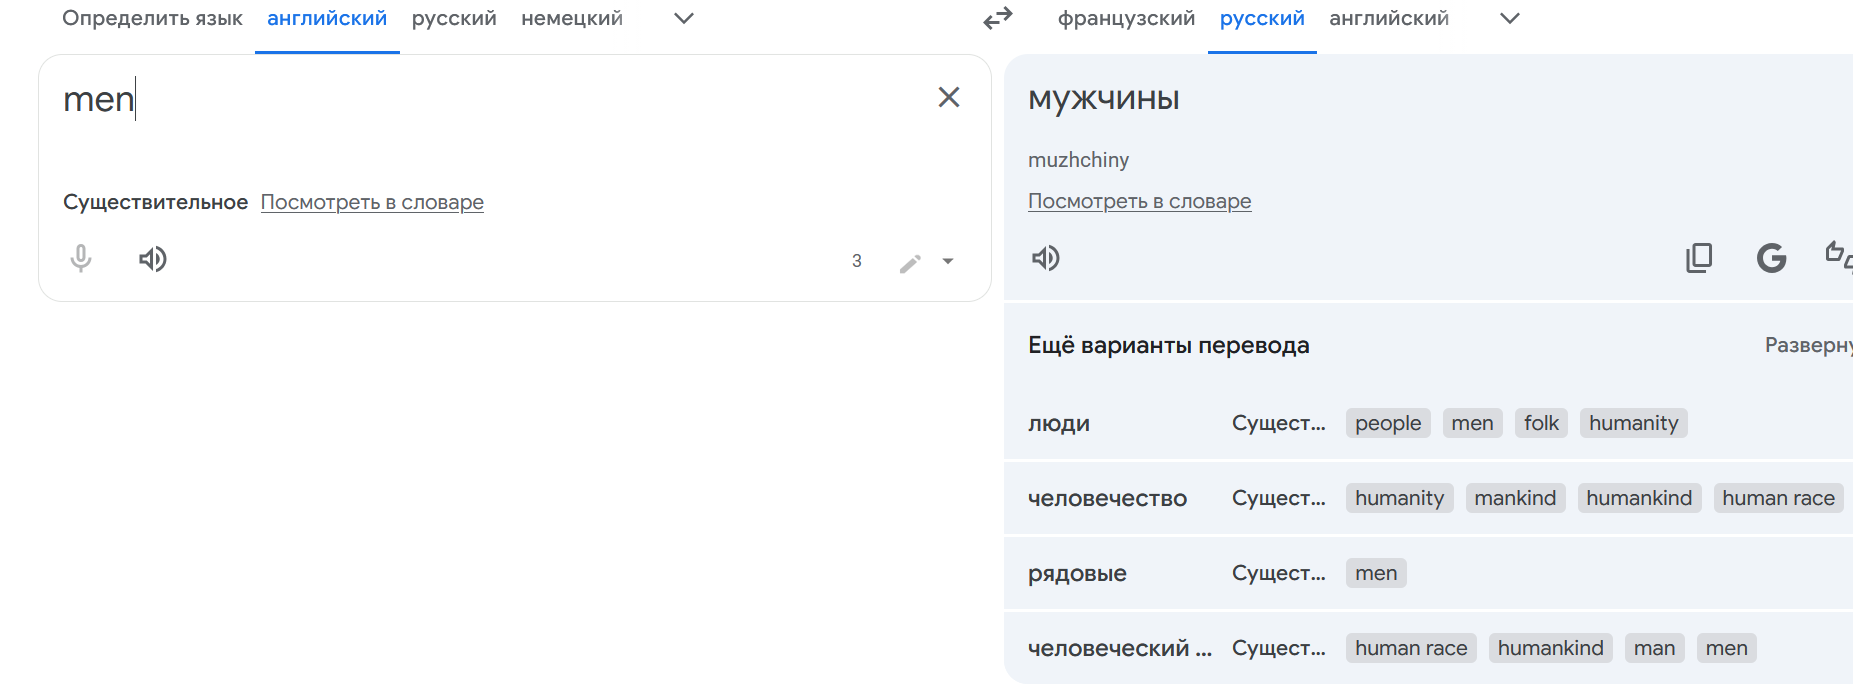Image resolution: width=1853 pixels, height=684 pixels.
Task: Expand the source language list chevron
Action: (x=684, y=18)
